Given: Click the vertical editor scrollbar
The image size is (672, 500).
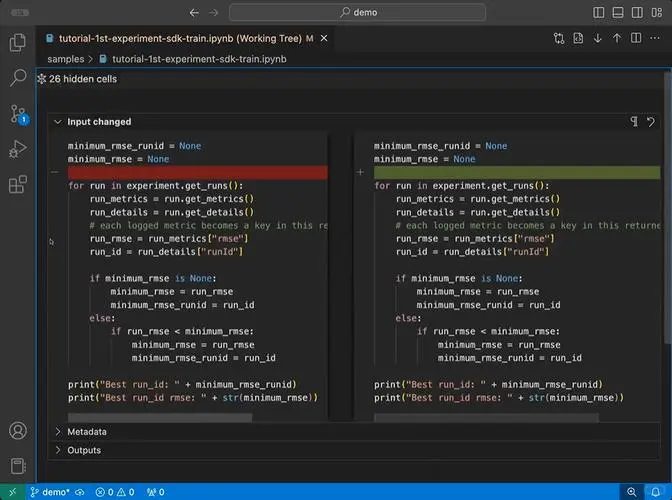Looking at the screenshot, I should [667, 207].
